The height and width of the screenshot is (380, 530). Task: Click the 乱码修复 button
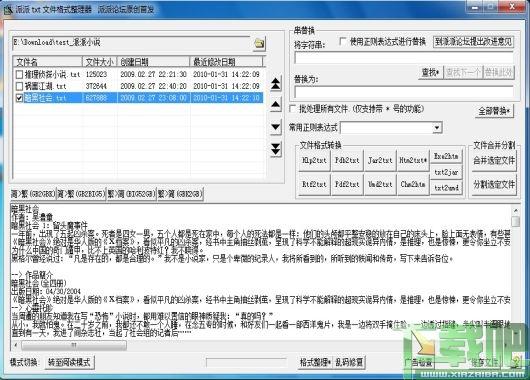point(349,362)
